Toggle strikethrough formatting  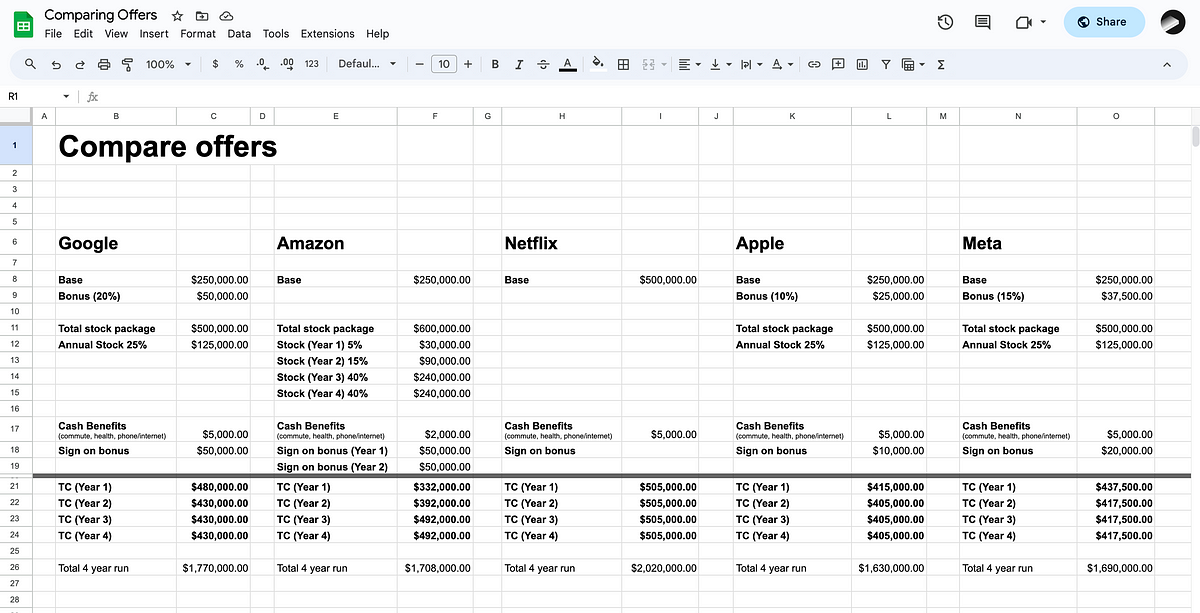click(543, 64)
